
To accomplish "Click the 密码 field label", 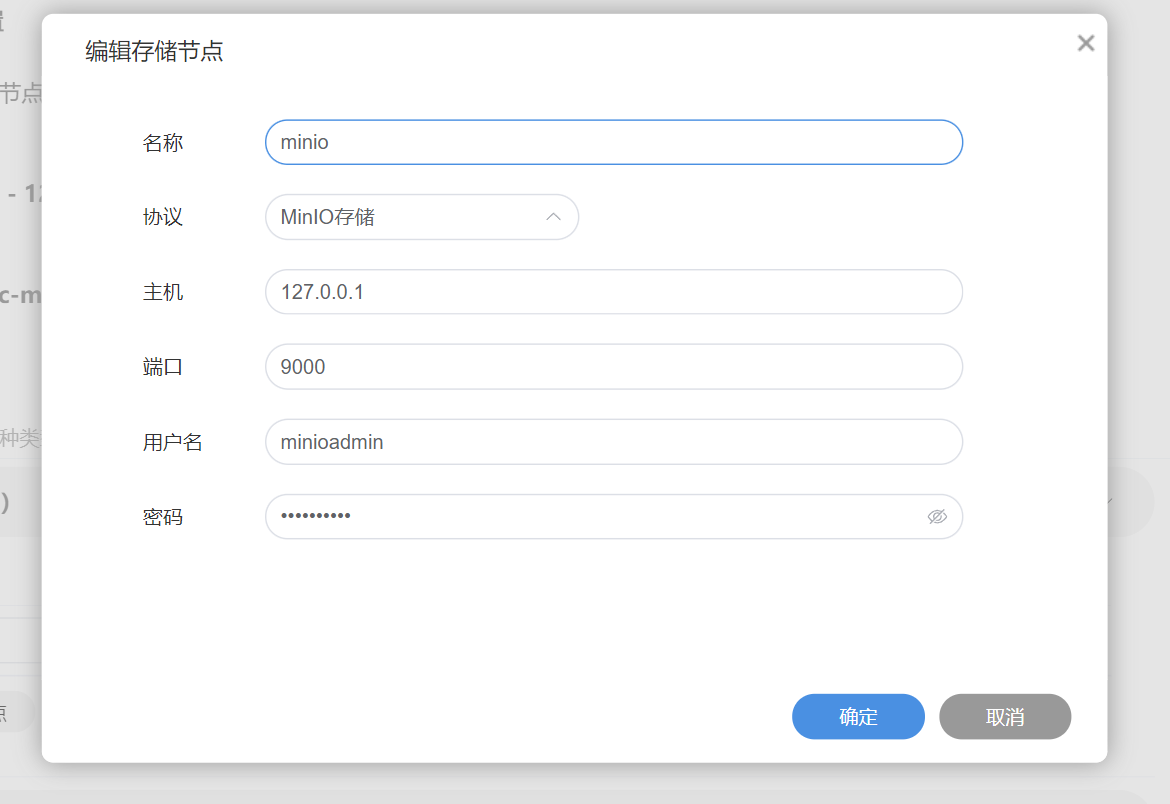I will pos(163,518).
